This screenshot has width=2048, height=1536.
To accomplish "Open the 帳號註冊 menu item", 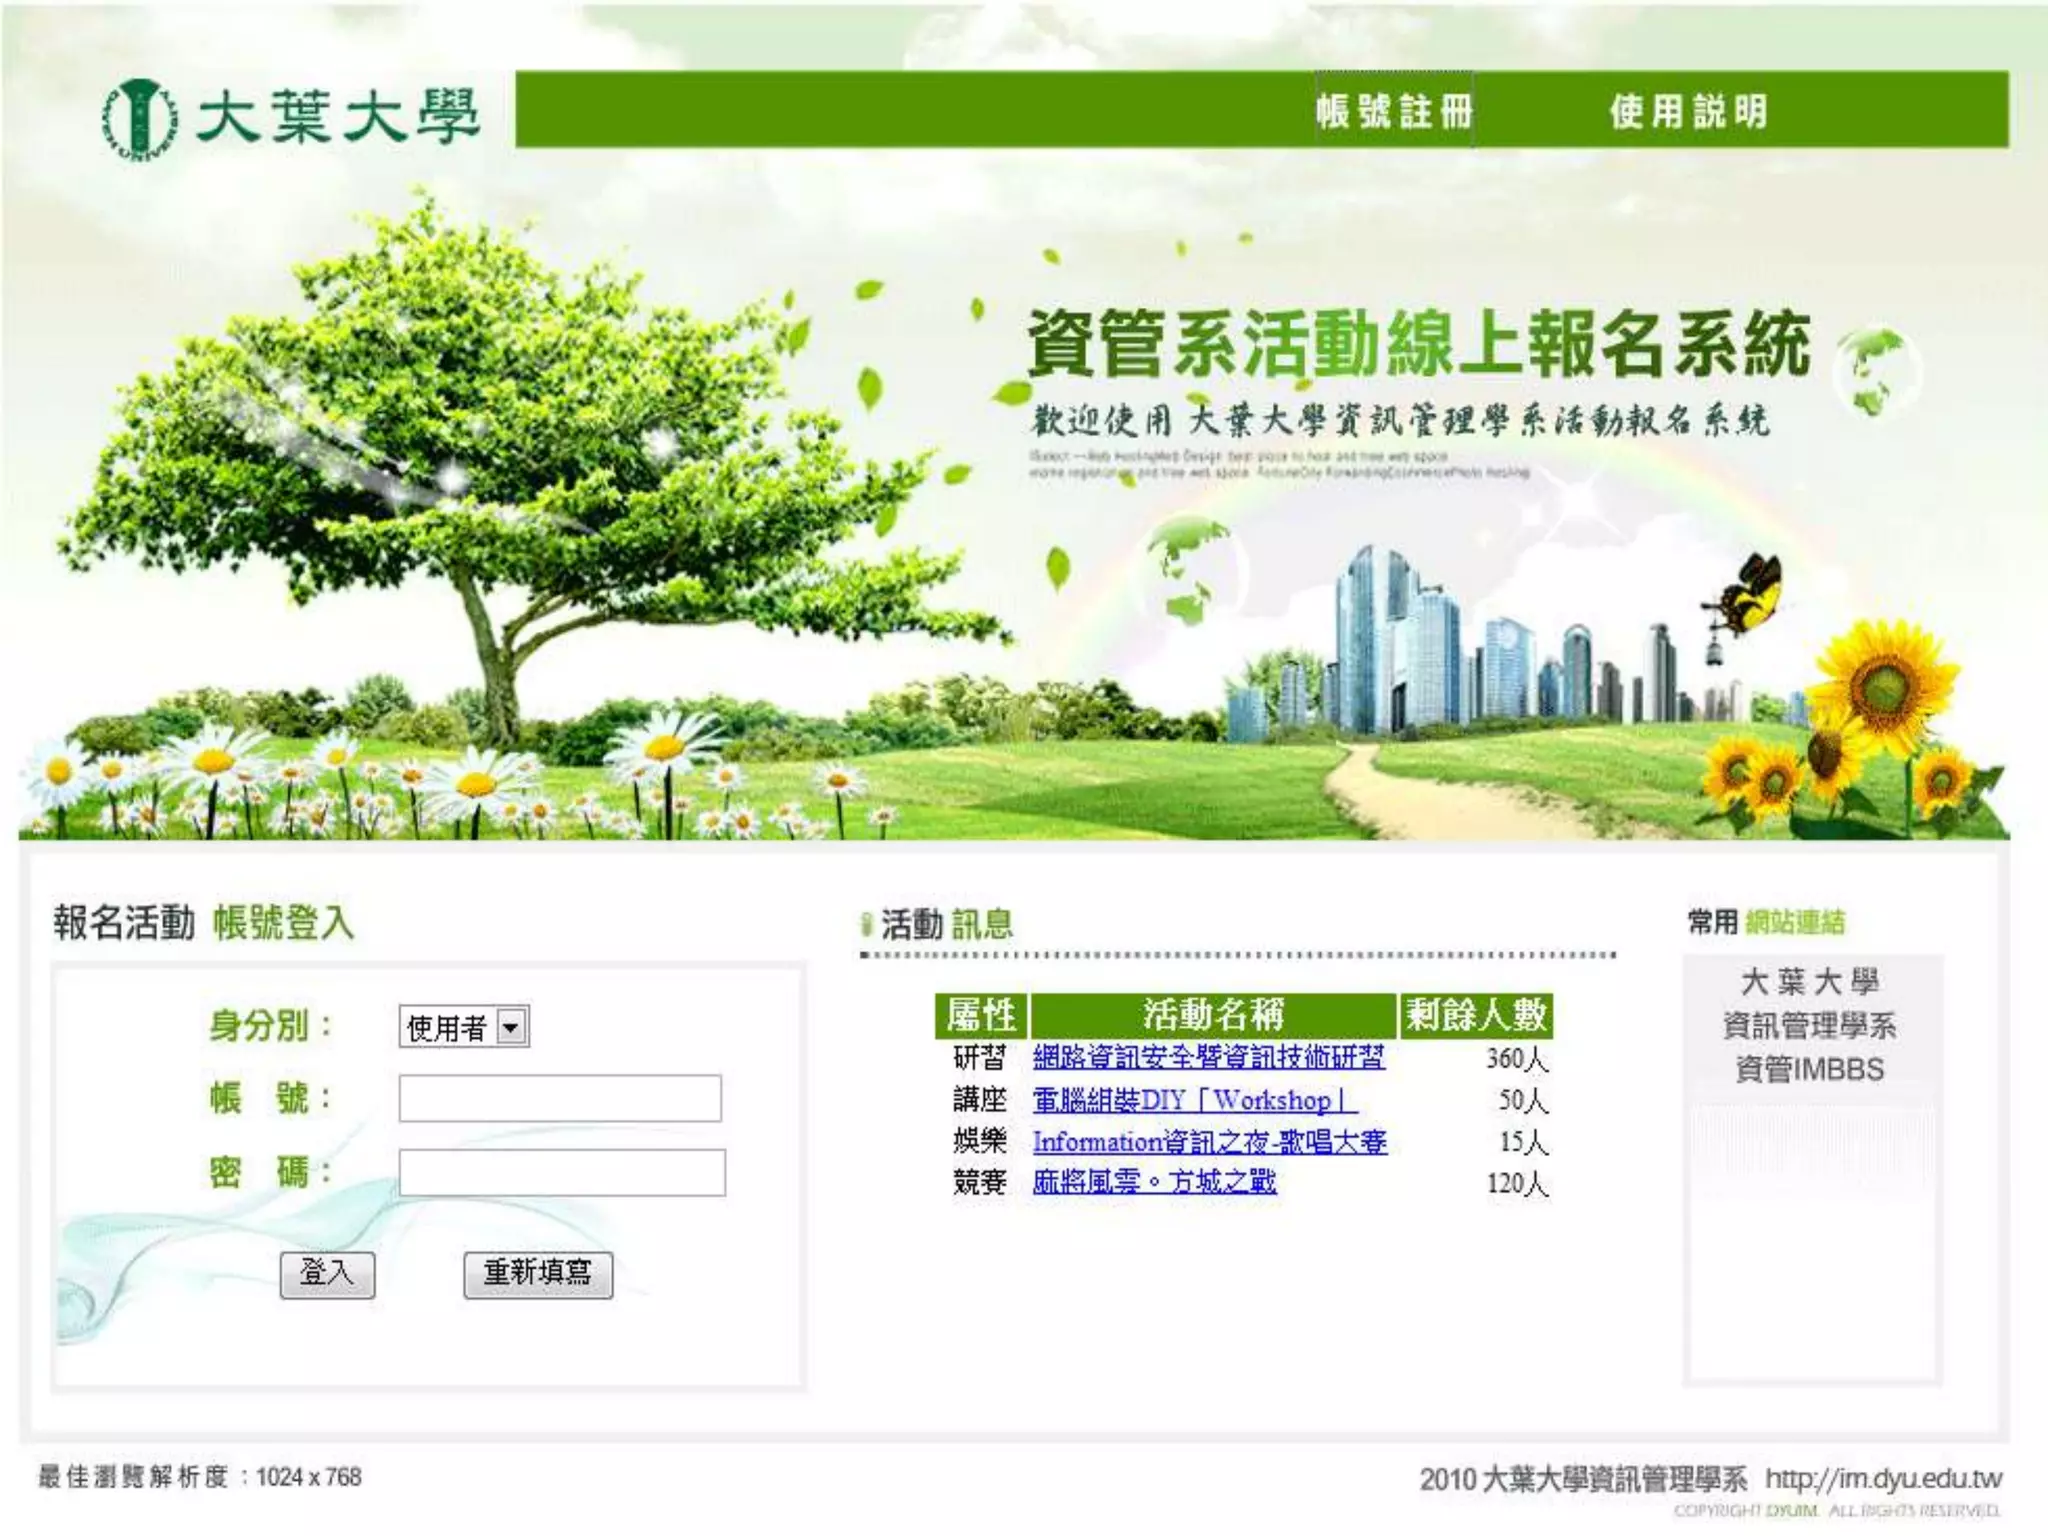I will click(x=1393, y=111).
